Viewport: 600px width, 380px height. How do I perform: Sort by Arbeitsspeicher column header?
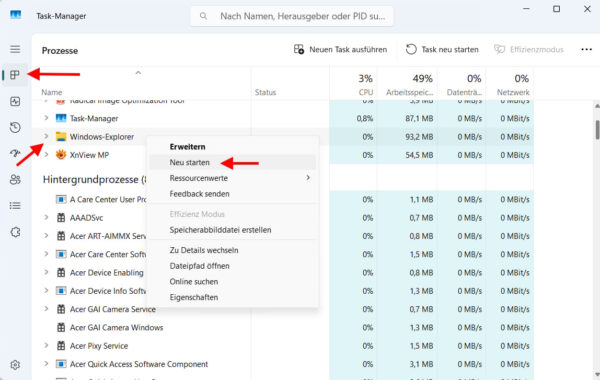[409, 92]
